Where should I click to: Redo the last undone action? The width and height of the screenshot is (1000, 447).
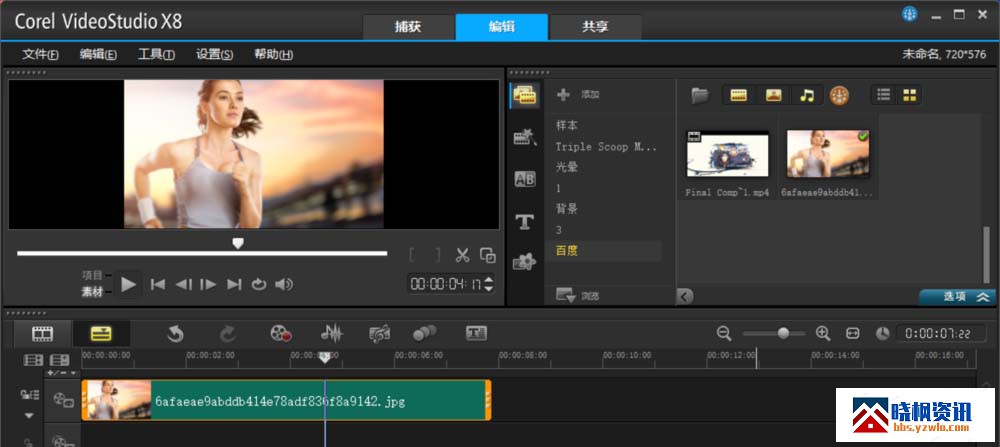(228, 333)
